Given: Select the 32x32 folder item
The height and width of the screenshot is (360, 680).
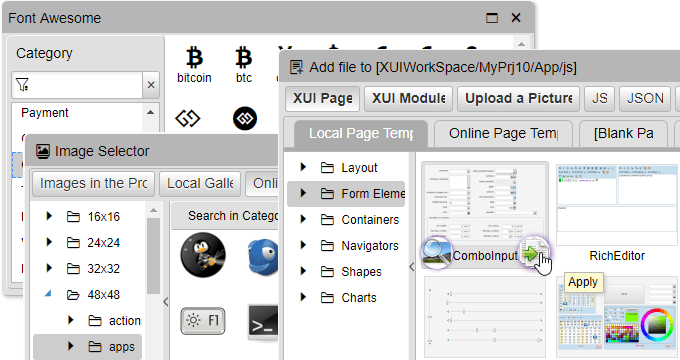Looking at the screenshot, I should click(x=88, y=268).
